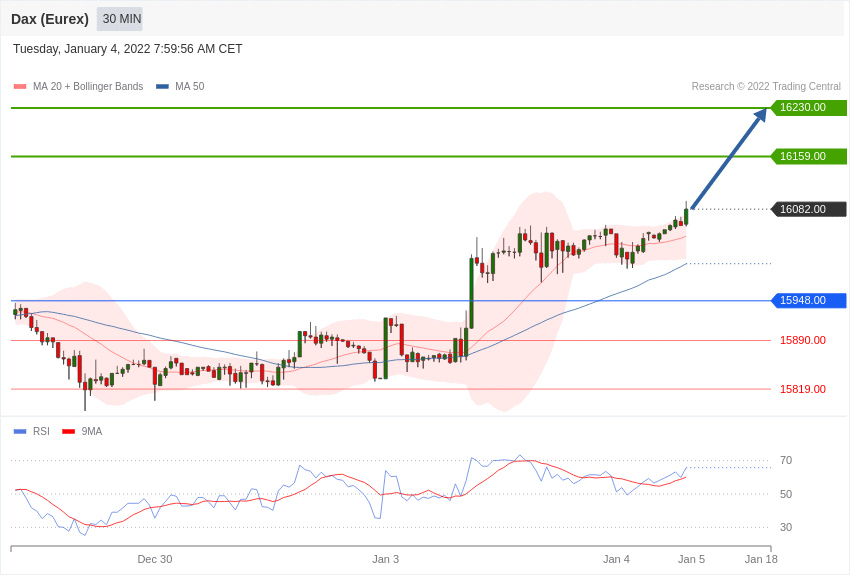Click the Dax (Eurex) chart title
The width and height of the screenshot is (850, 576).
tap(50, 19)
